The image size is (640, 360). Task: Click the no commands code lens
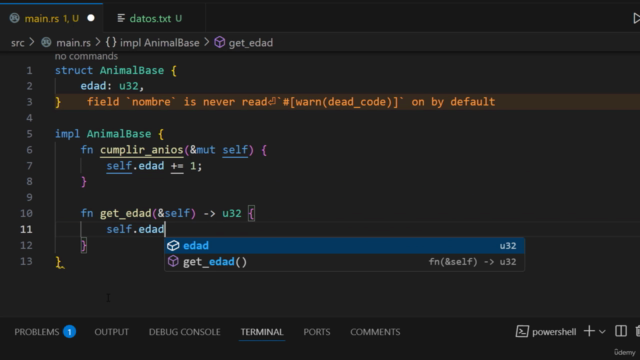click(x=86, y=56)
